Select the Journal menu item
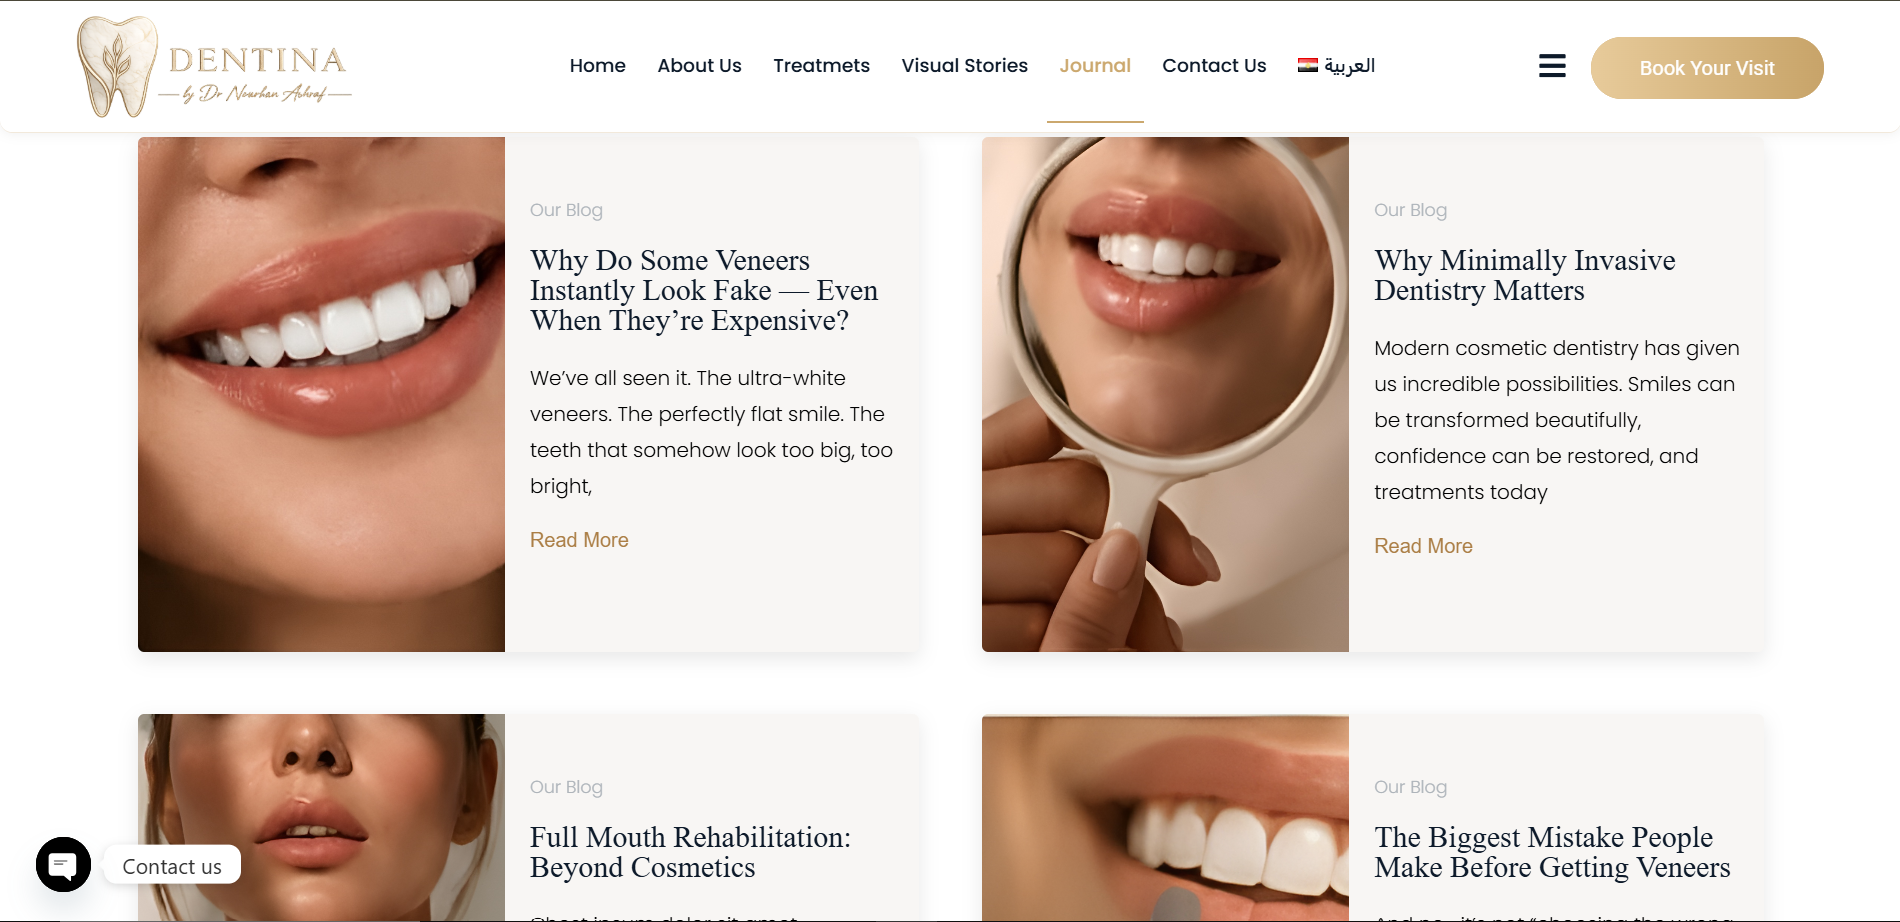This screenshot has width=1900, height=922. click(1095, 66)
